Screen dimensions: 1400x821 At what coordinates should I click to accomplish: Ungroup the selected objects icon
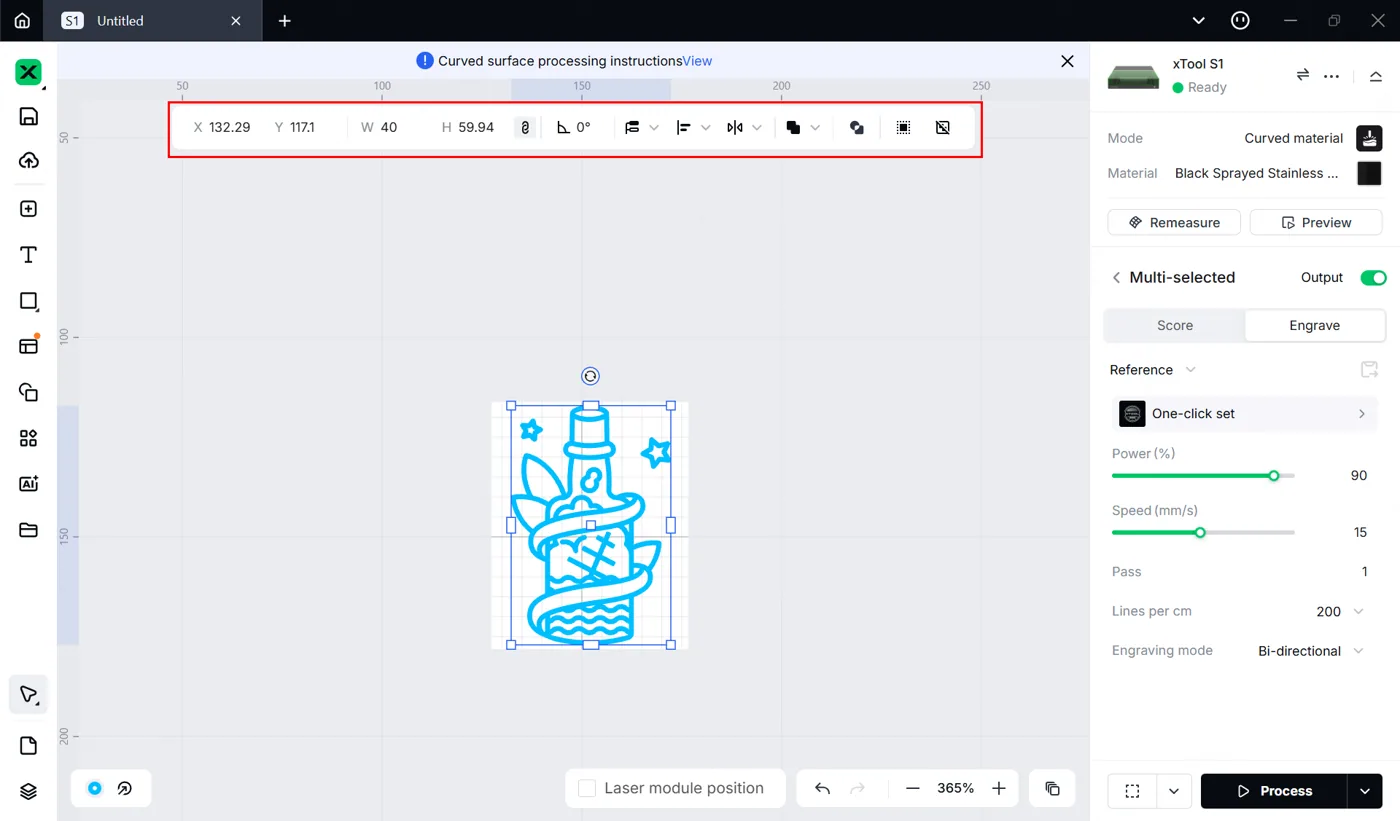942,128
